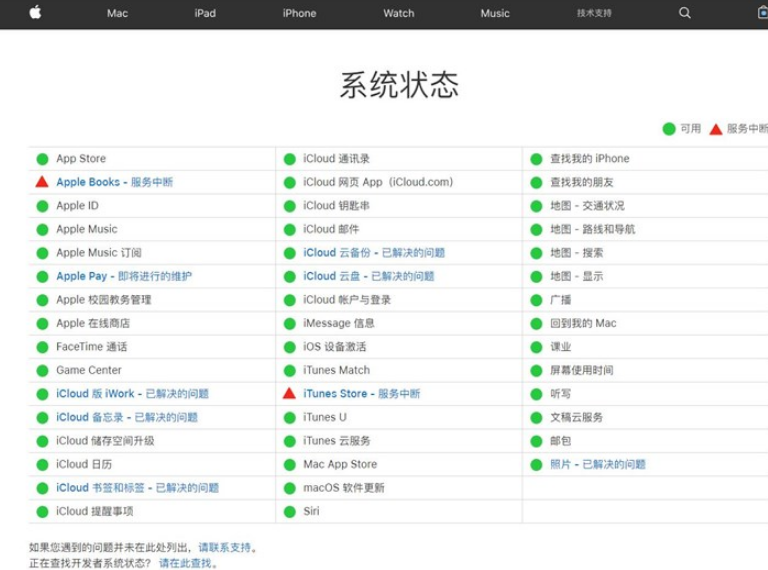768x570 pixels.
Task: Follow the 请联系支持 link
Action: (x=224, y=547)
